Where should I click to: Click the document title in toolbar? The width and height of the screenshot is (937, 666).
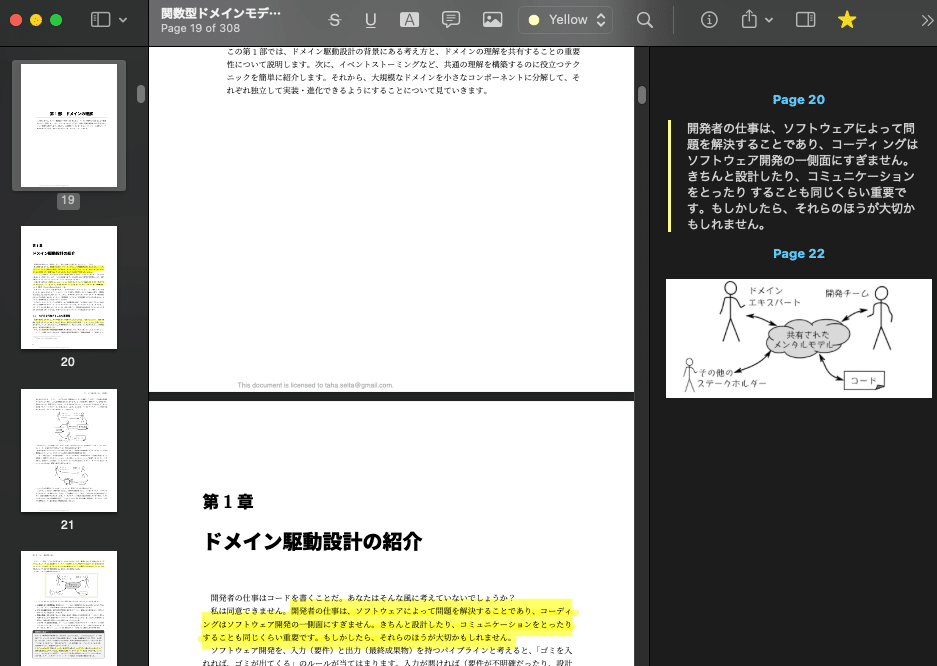tap(221, 13)
